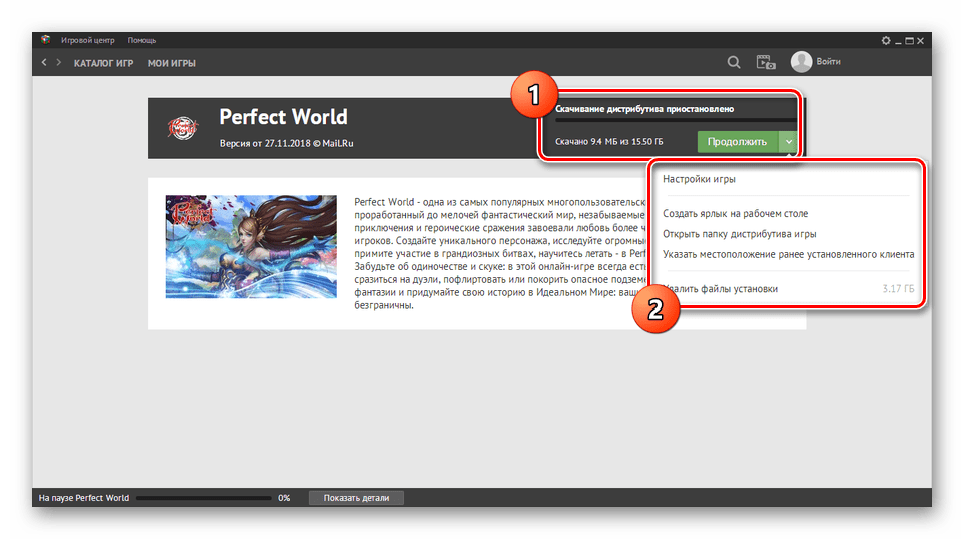This screenshot has width=964, height=539.
Task: Open settings gear in title bar
Action: point(886,41)
